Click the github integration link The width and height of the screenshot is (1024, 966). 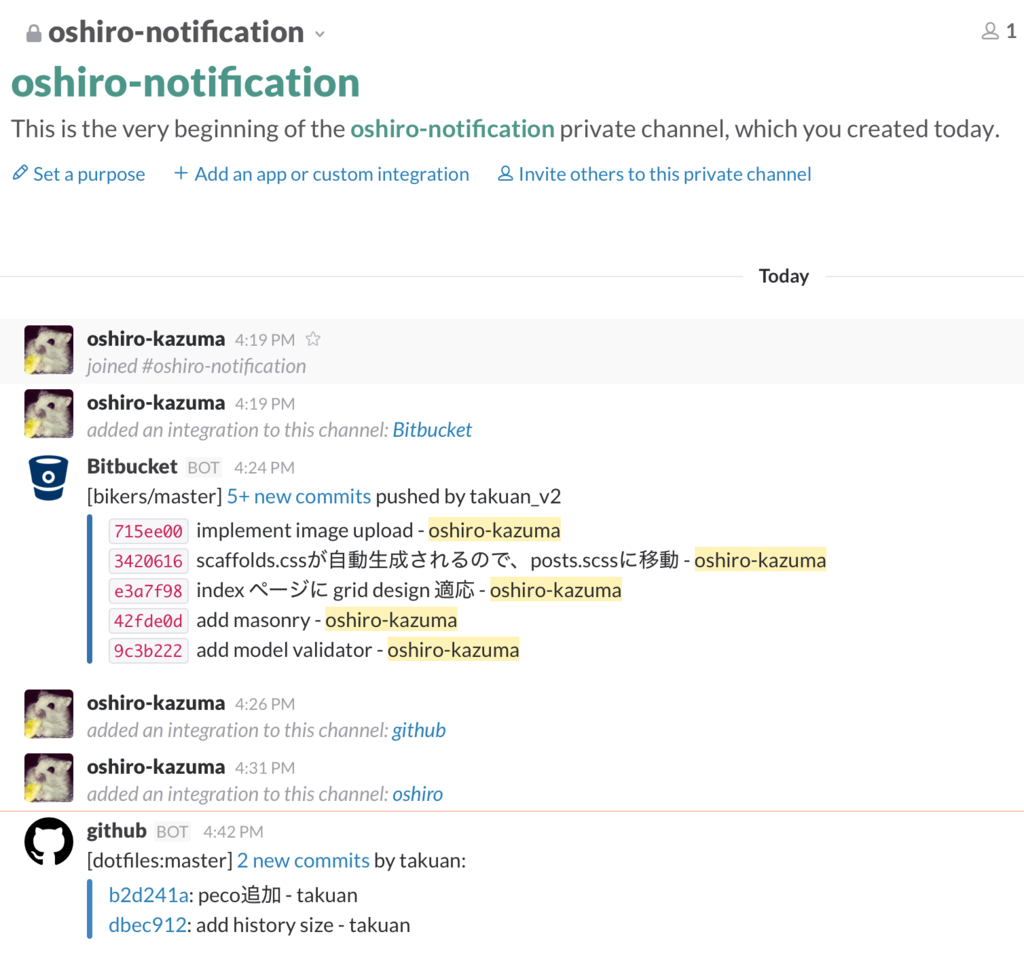tap(419, 730)
